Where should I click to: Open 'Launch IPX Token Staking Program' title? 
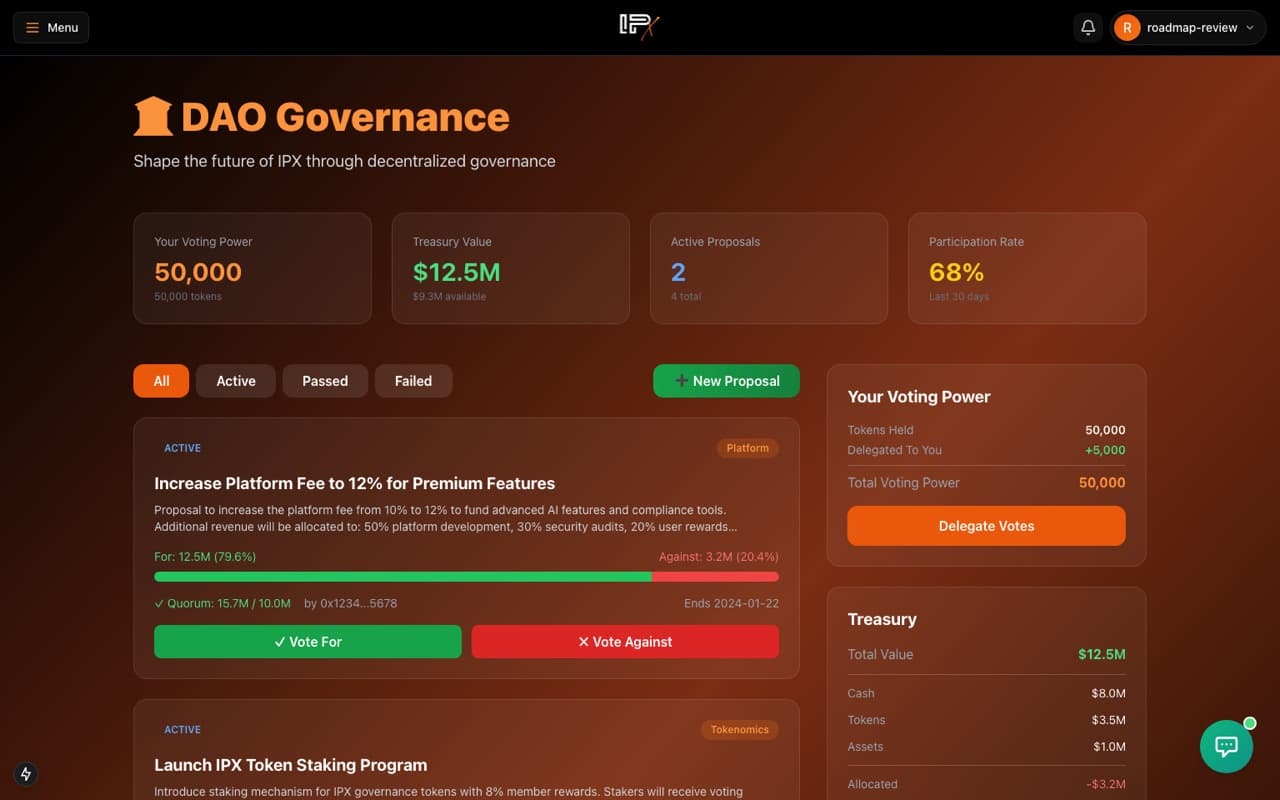(x=290, y=765)
